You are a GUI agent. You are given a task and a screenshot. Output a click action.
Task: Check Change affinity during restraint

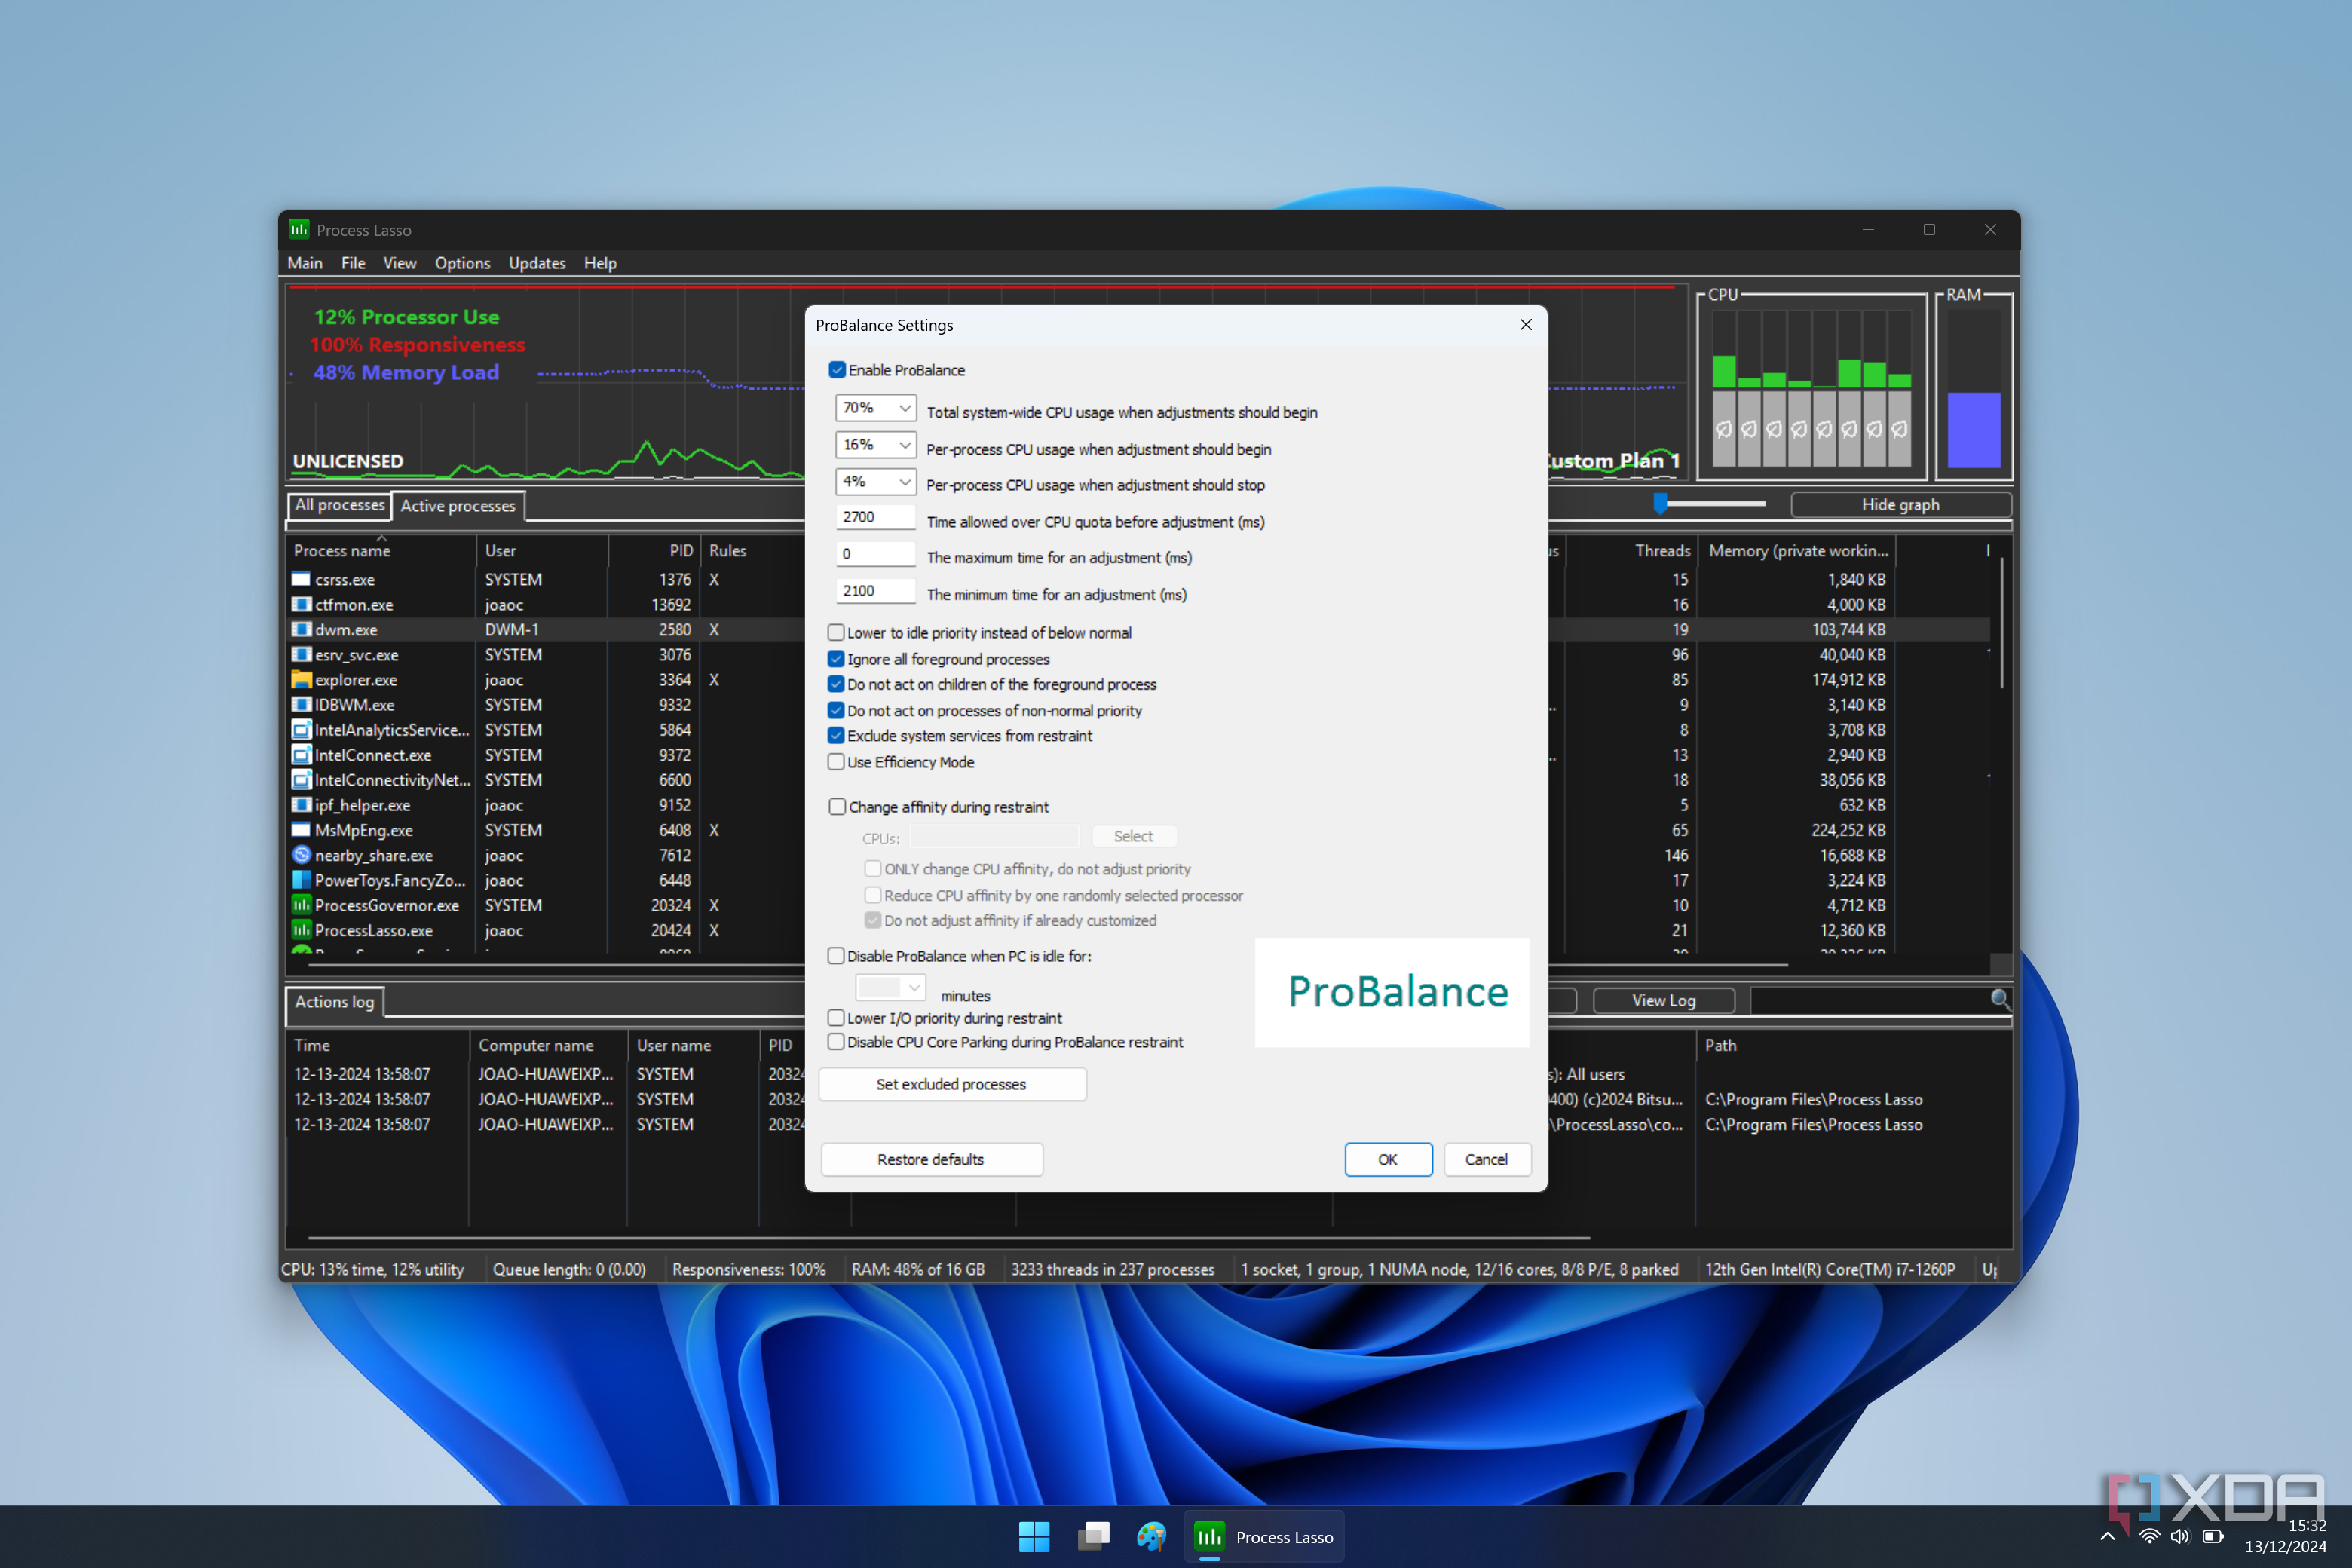click(x=837, y=807)
